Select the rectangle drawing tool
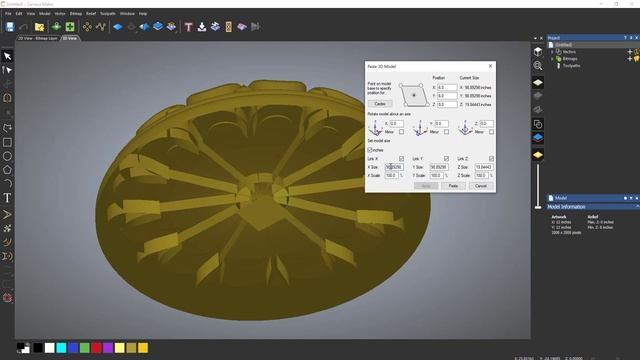640x360 pixels. (7, 142)
